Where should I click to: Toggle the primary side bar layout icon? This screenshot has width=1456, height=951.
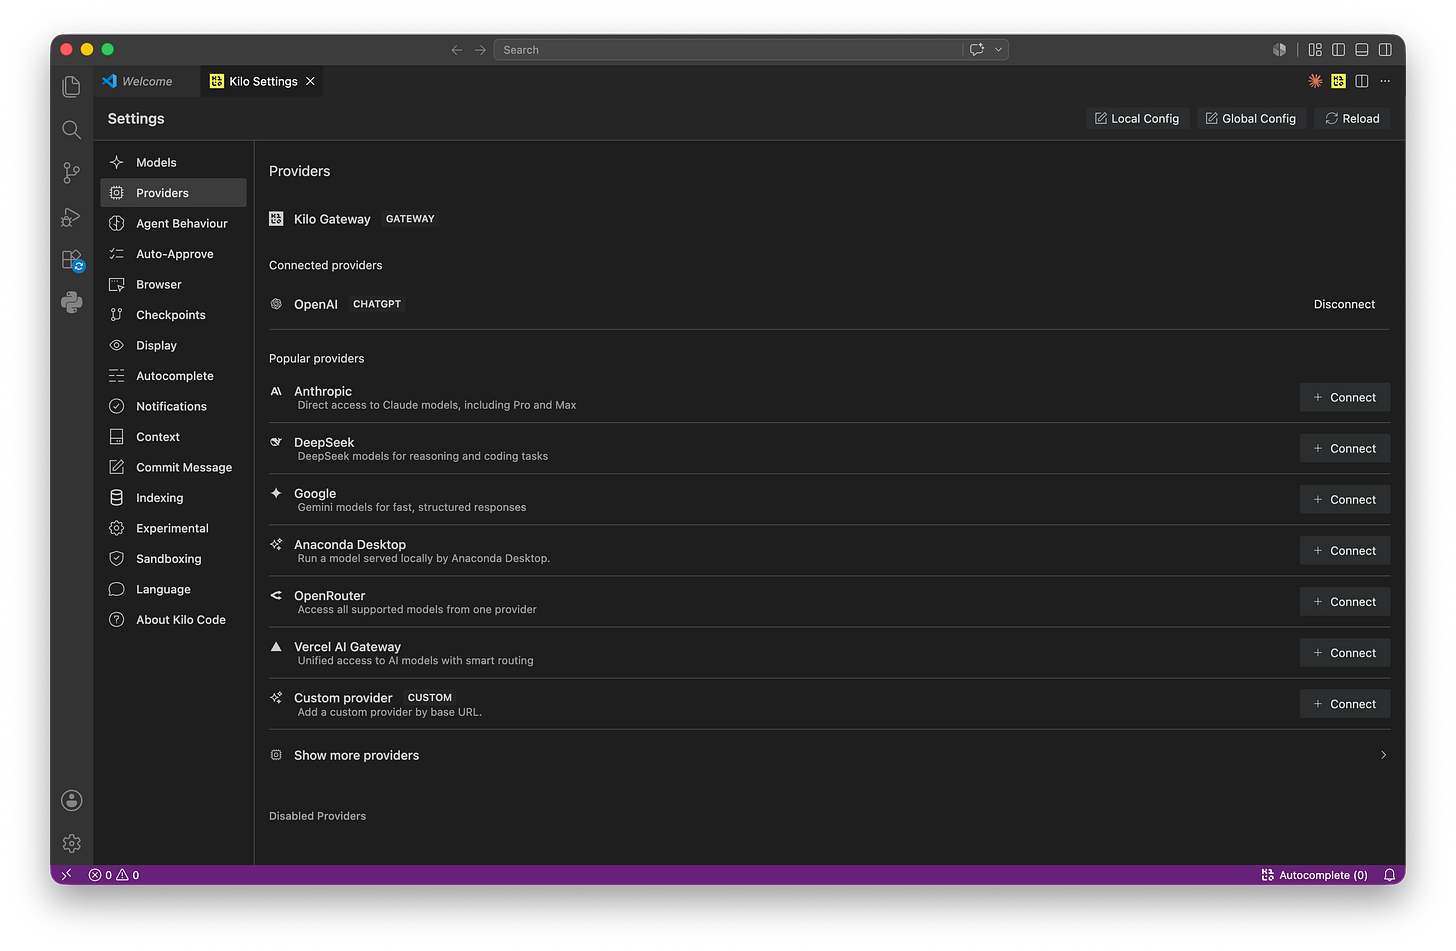[x=1338, y=50]
